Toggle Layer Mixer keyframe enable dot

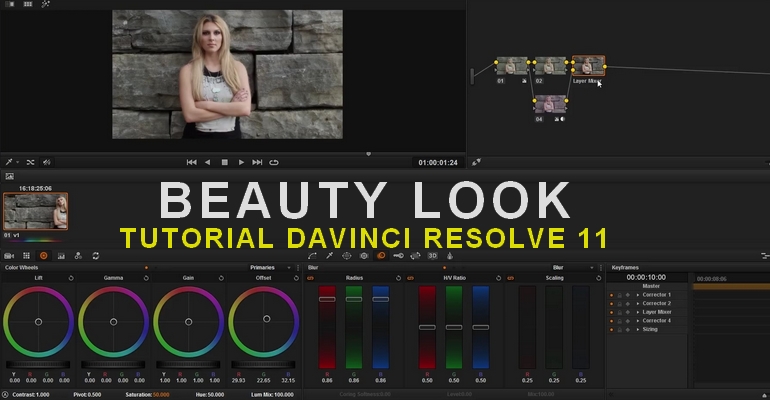tap(611, 312)
